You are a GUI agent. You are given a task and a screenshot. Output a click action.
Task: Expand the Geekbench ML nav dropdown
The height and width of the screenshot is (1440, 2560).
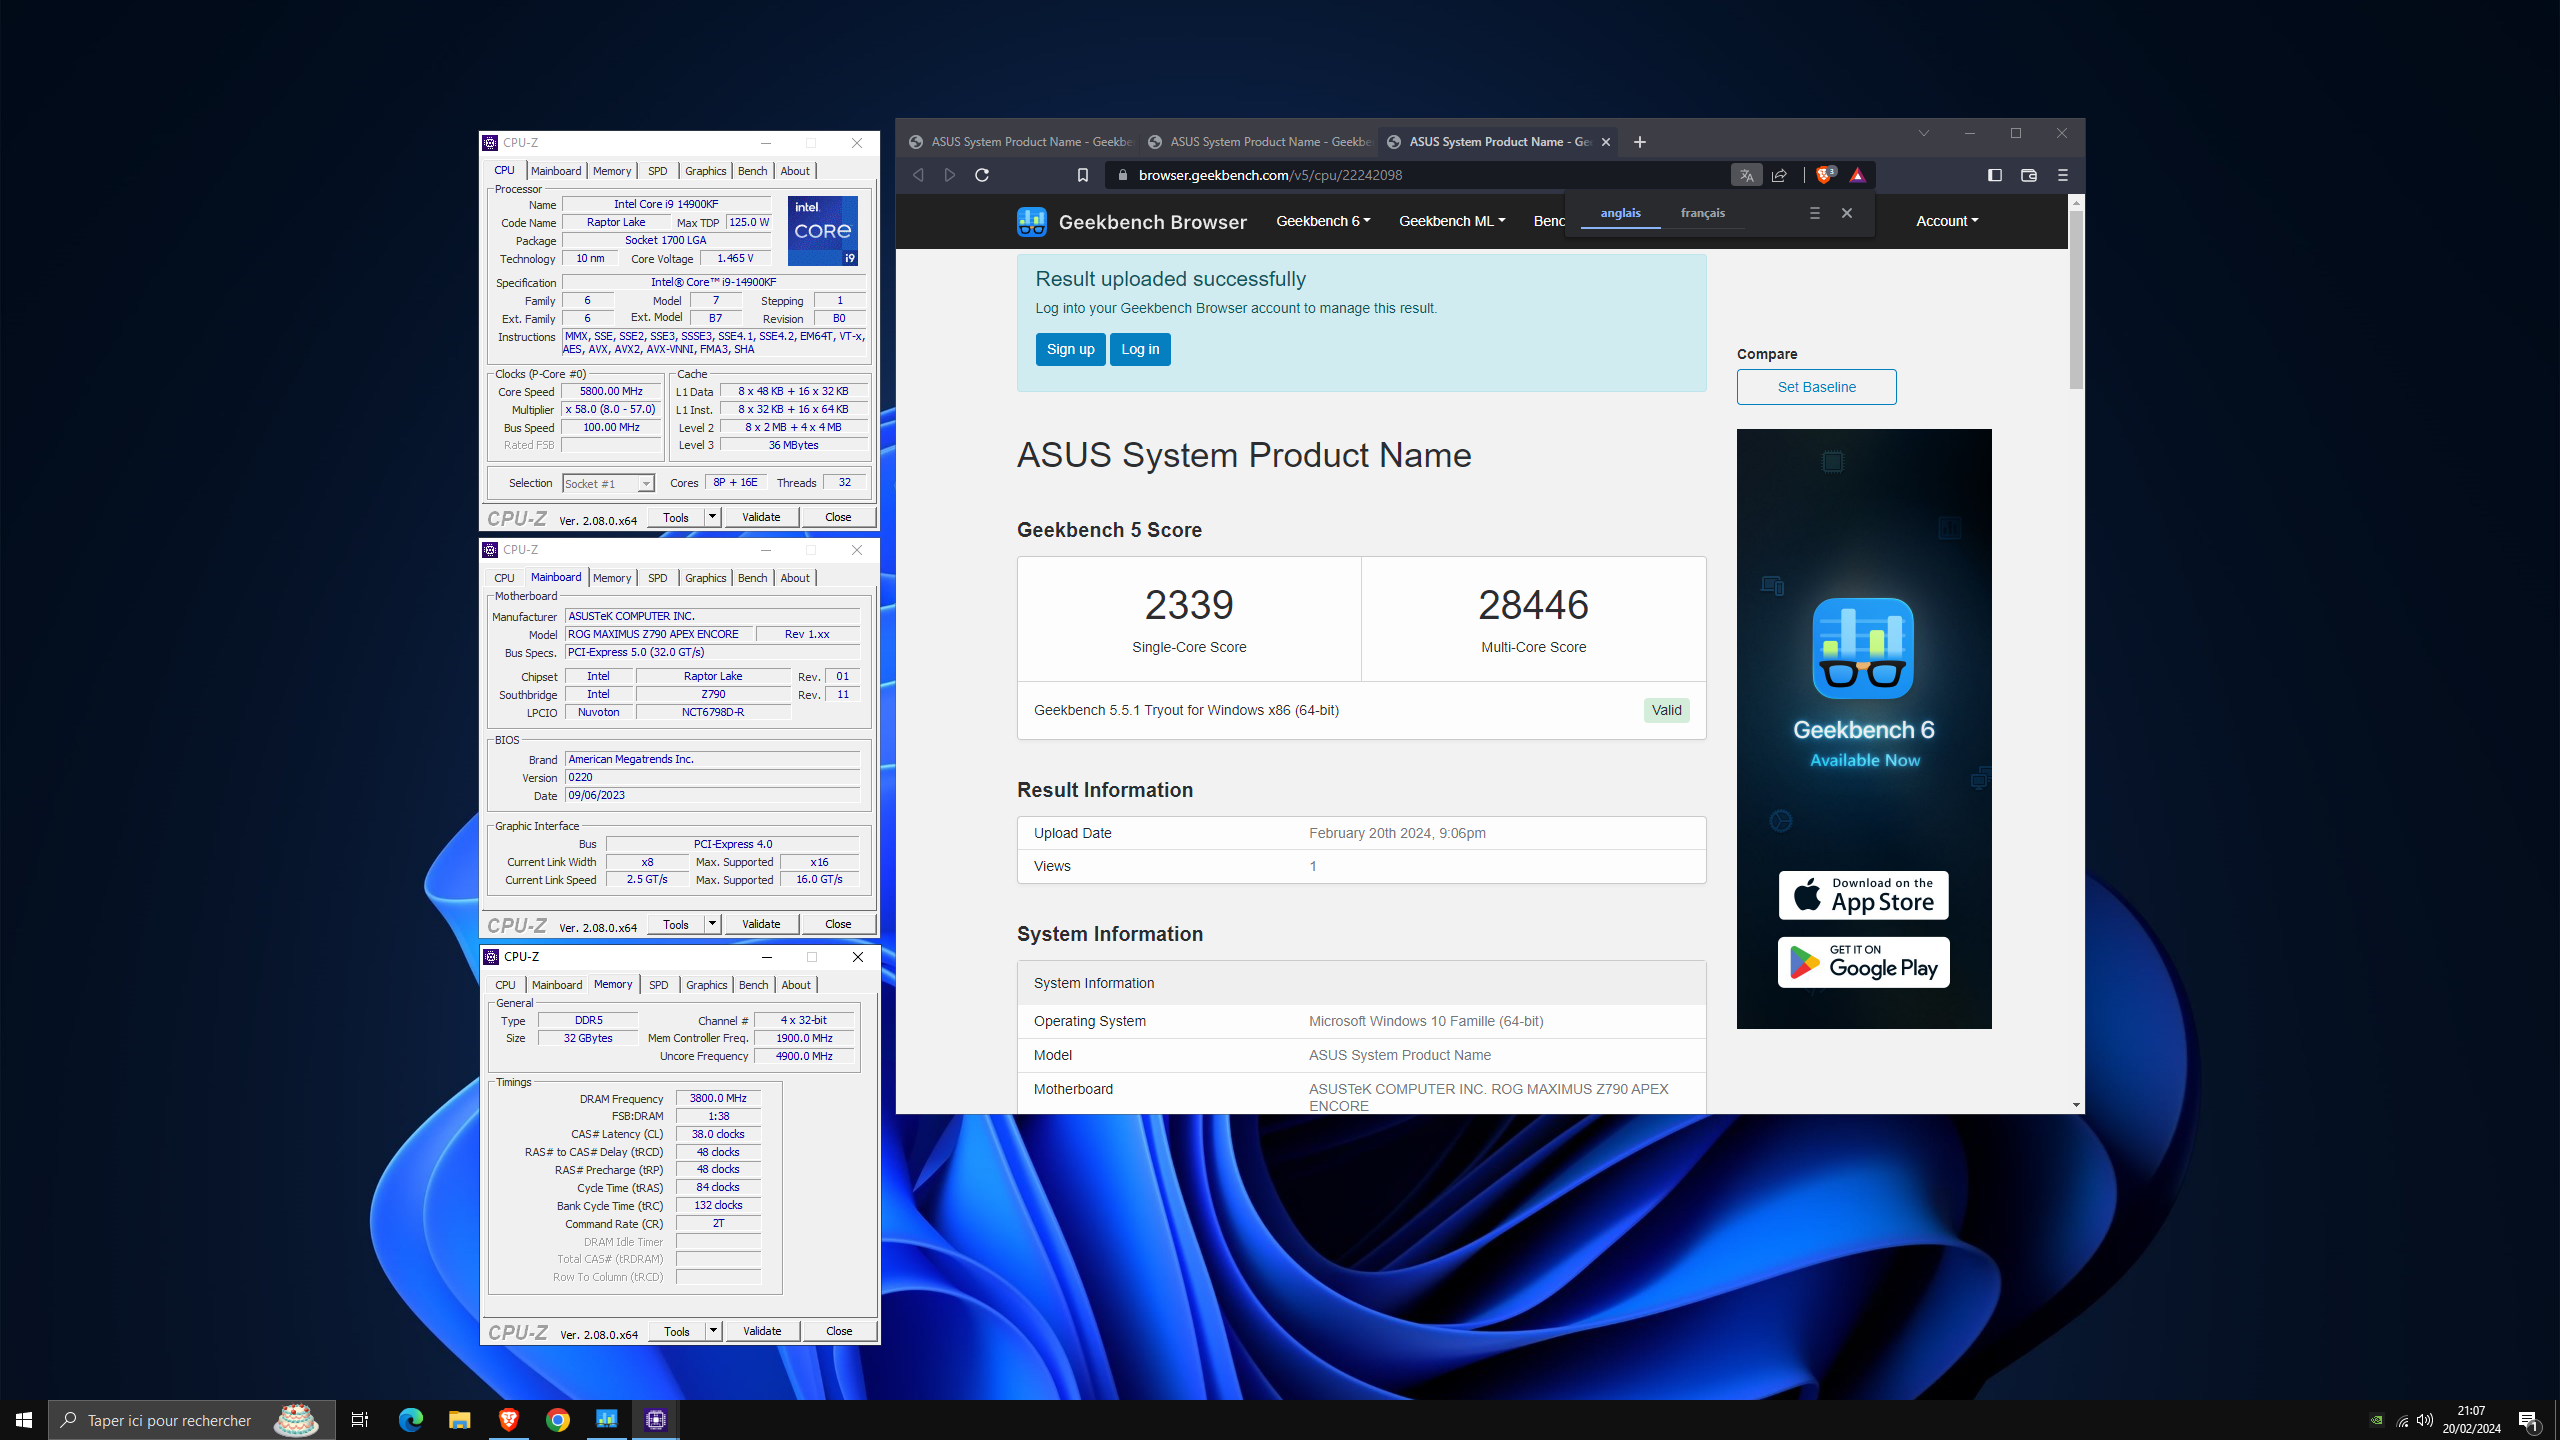(1452, 221)
